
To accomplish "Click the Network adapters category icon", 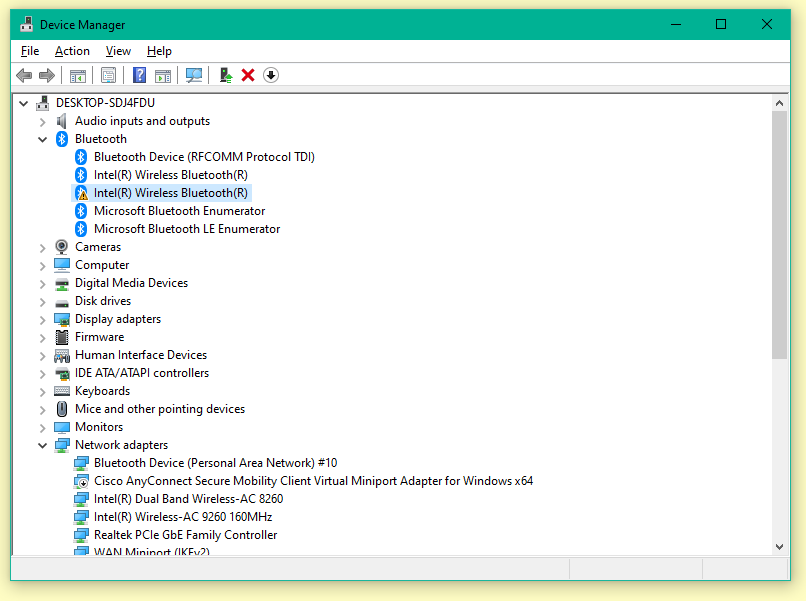I will 62,445.
